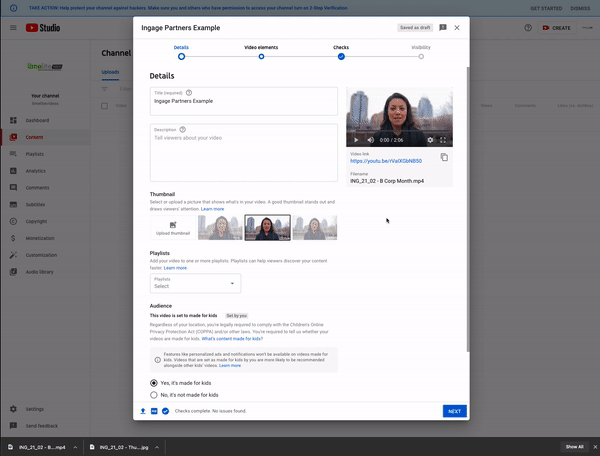The image size is (600, 456).
Task: Click the checks complete checkmark icon
Action: pos(165,411)
